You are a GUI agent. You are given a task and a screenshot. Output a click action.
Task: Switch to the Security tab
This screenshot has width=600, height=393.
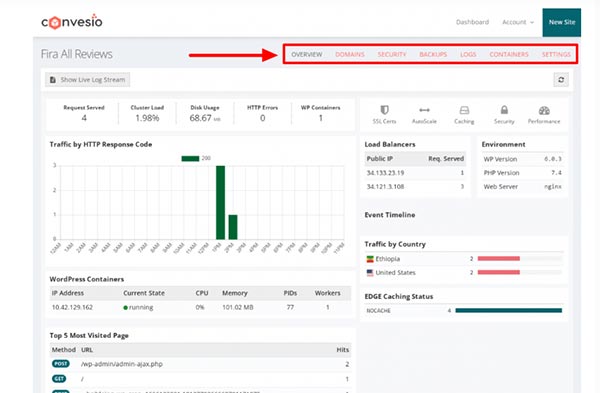point(392,54)
